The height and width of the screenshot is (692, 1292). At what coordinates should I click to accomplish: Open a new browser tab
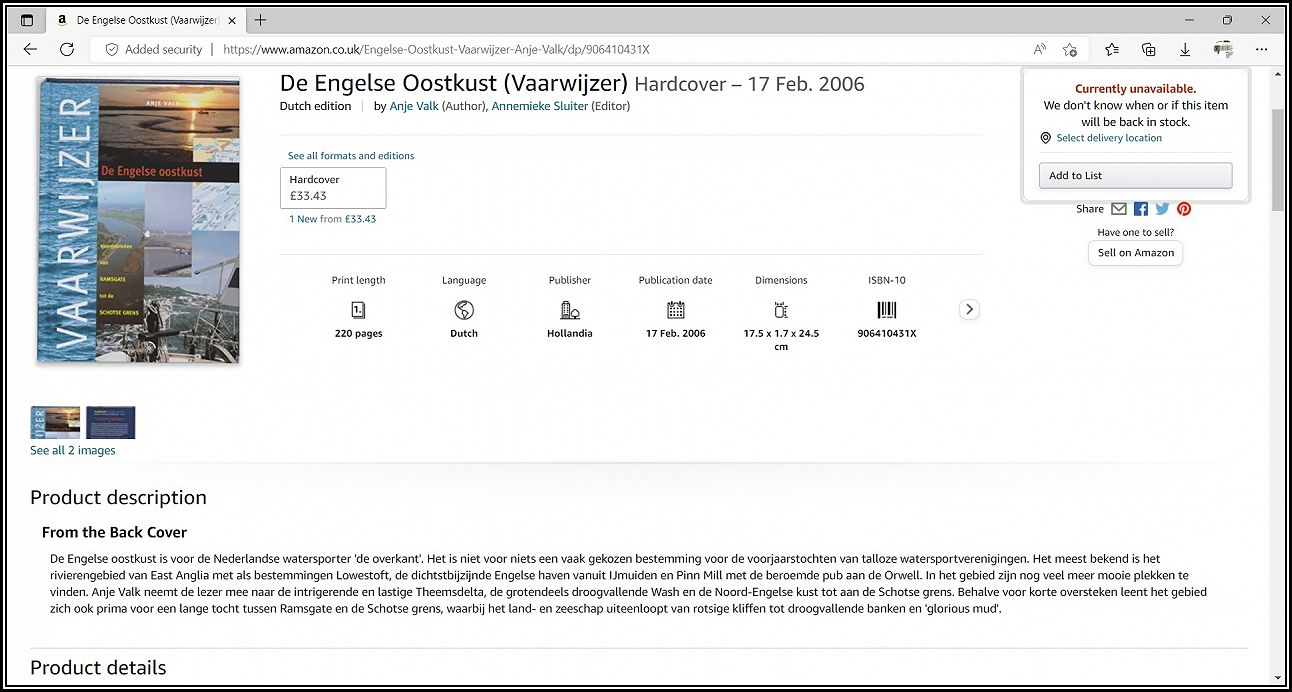click(x=260, y=20)
